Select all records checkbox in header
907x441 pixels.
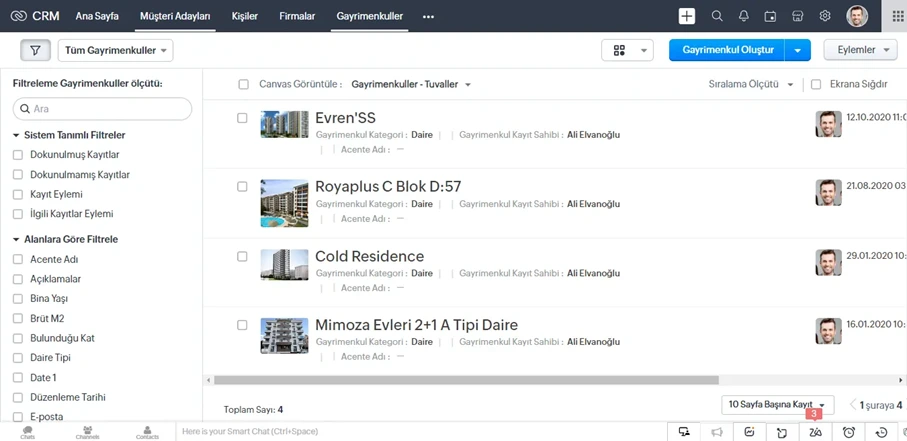(244, 84)
